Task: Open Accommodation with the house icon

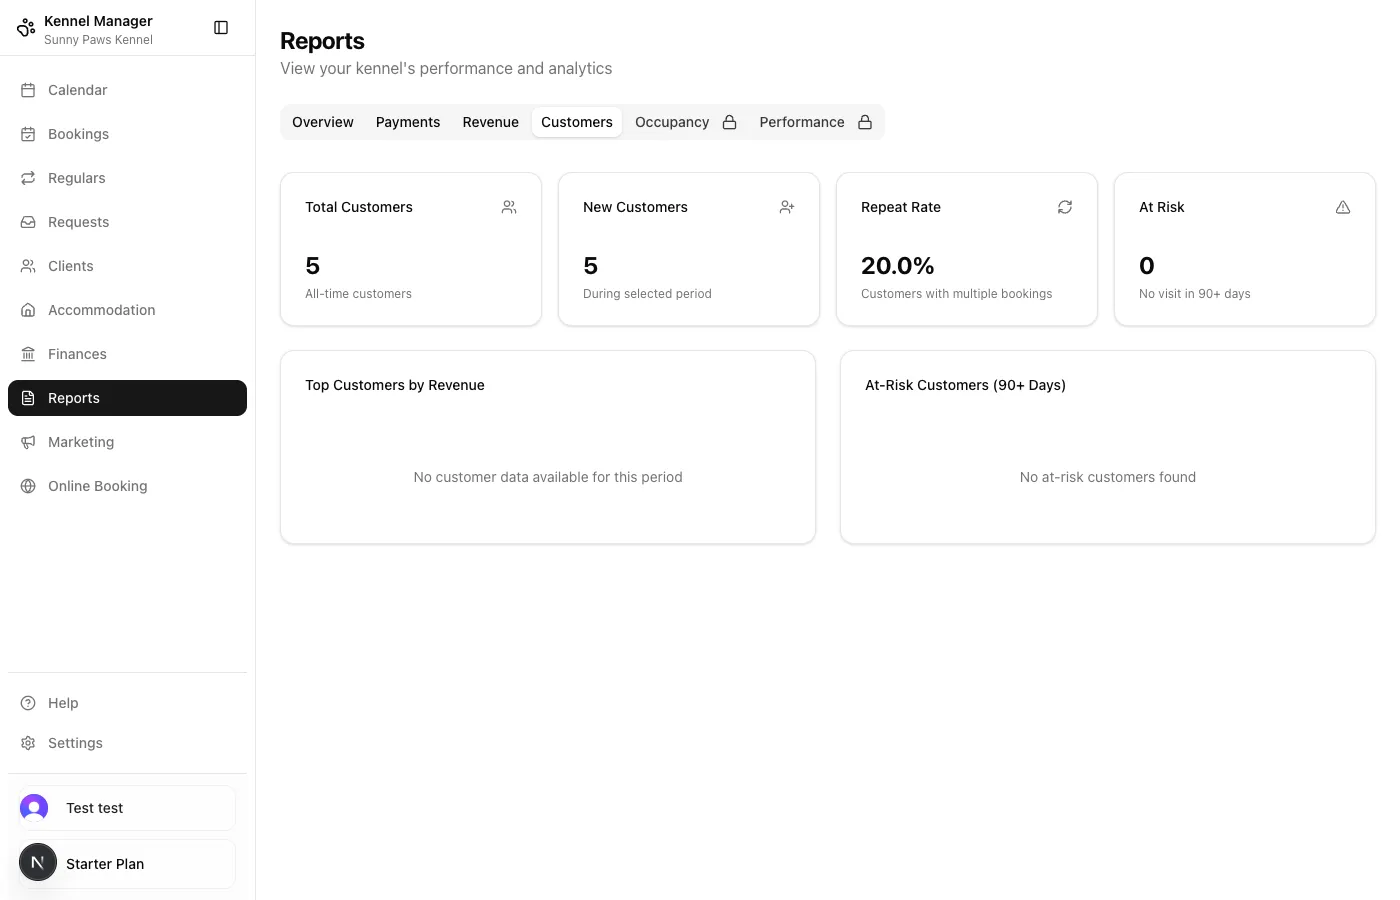Action: [x=28, y=310]
